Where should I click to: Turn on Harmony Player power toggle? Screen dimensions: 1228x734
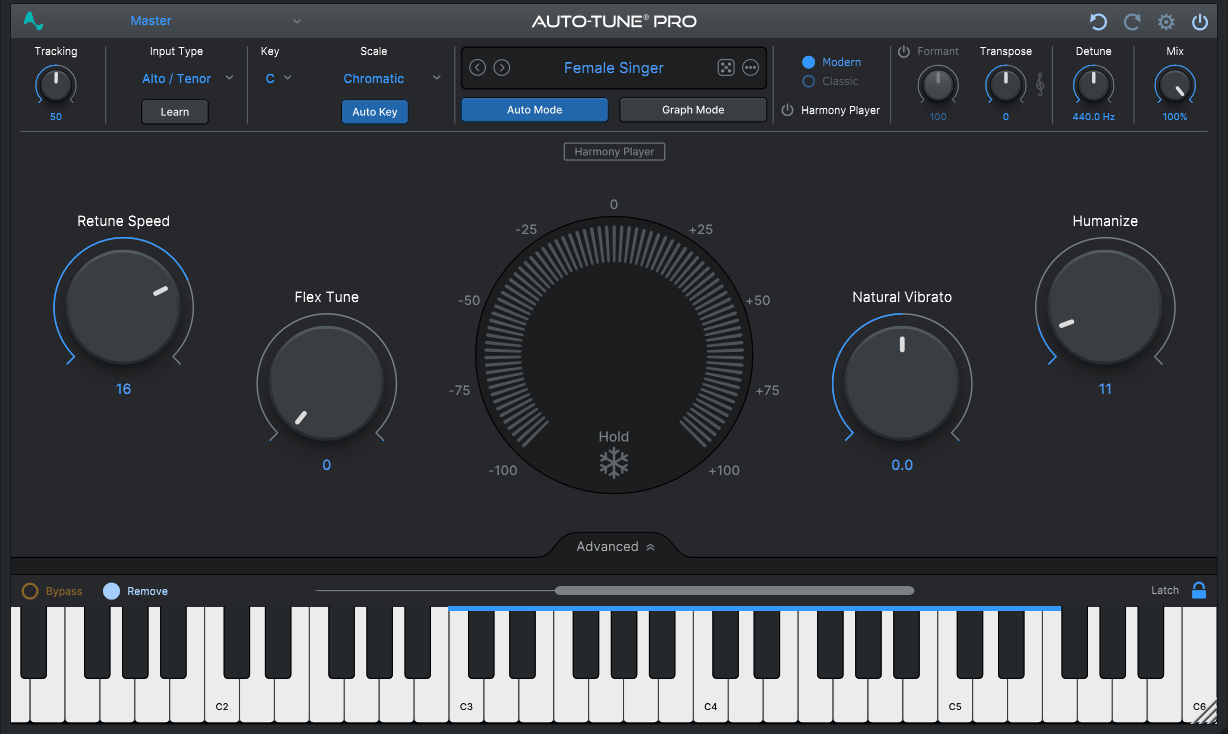787,110
